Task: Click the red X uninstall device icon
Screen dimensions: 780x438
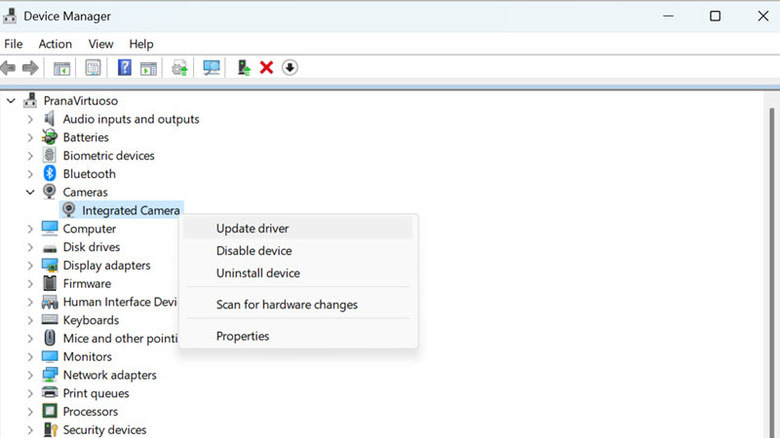Action: [x=266, y=68]
